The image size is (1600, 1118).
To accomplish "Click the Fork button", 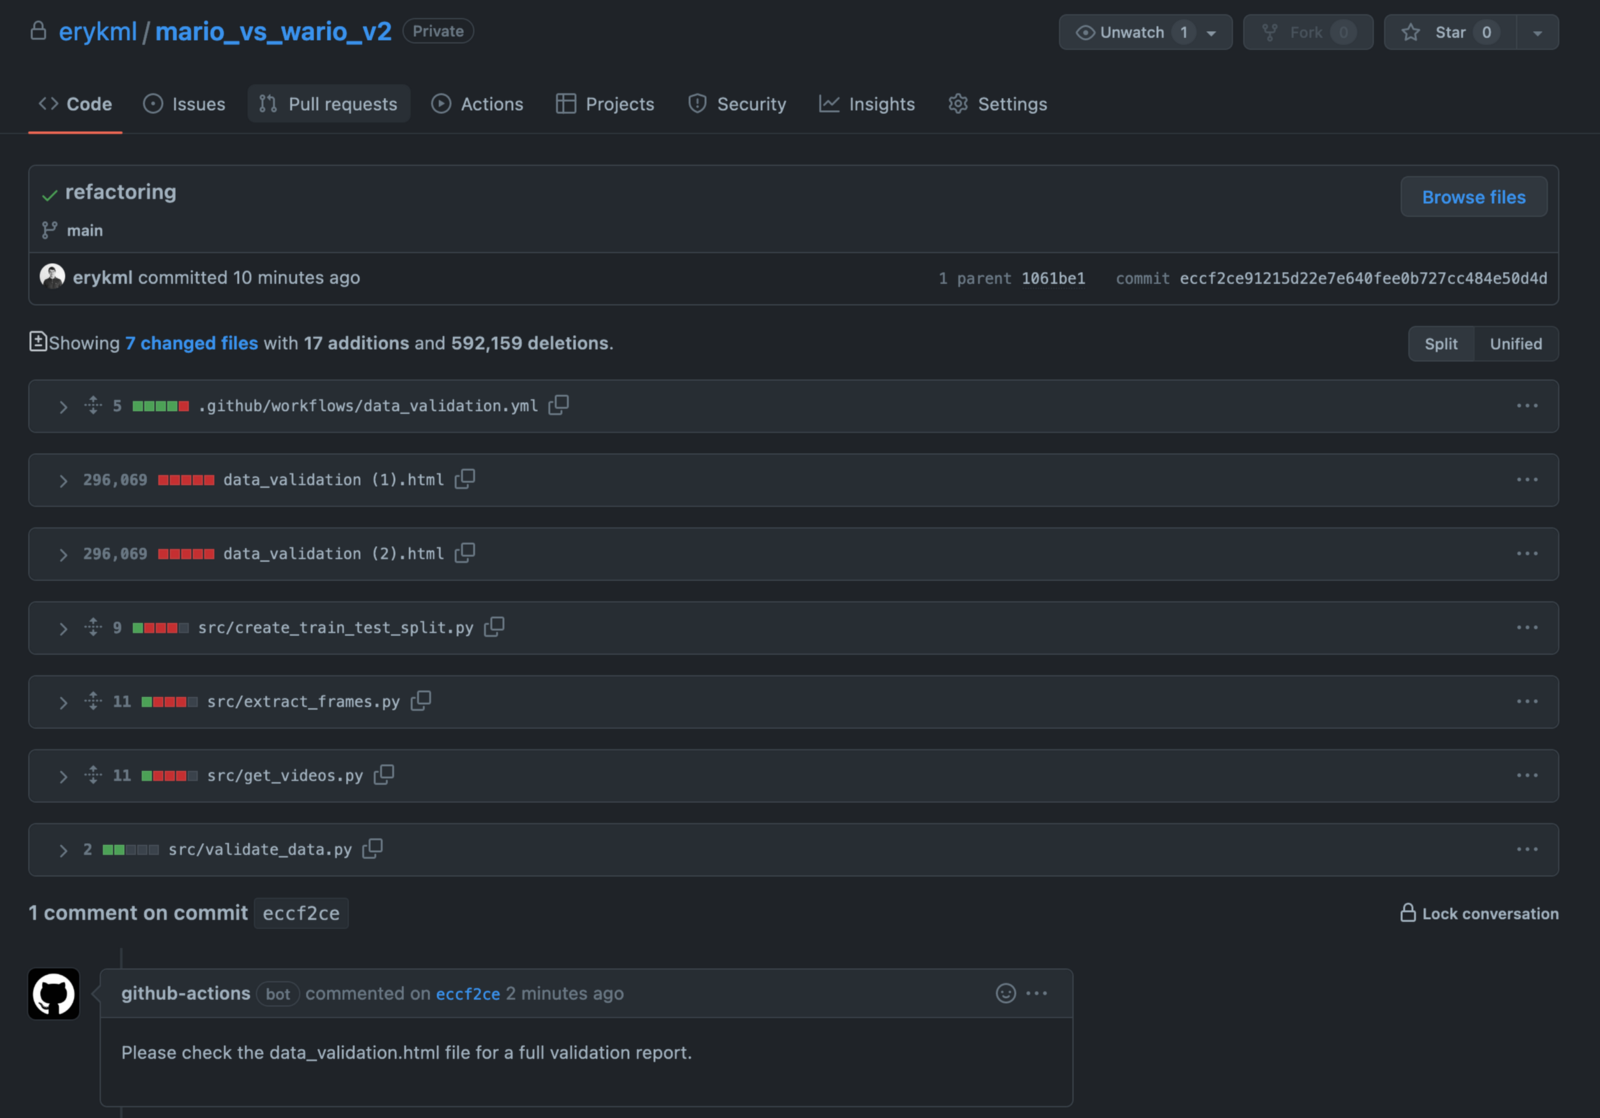I will coord(1308,32).
